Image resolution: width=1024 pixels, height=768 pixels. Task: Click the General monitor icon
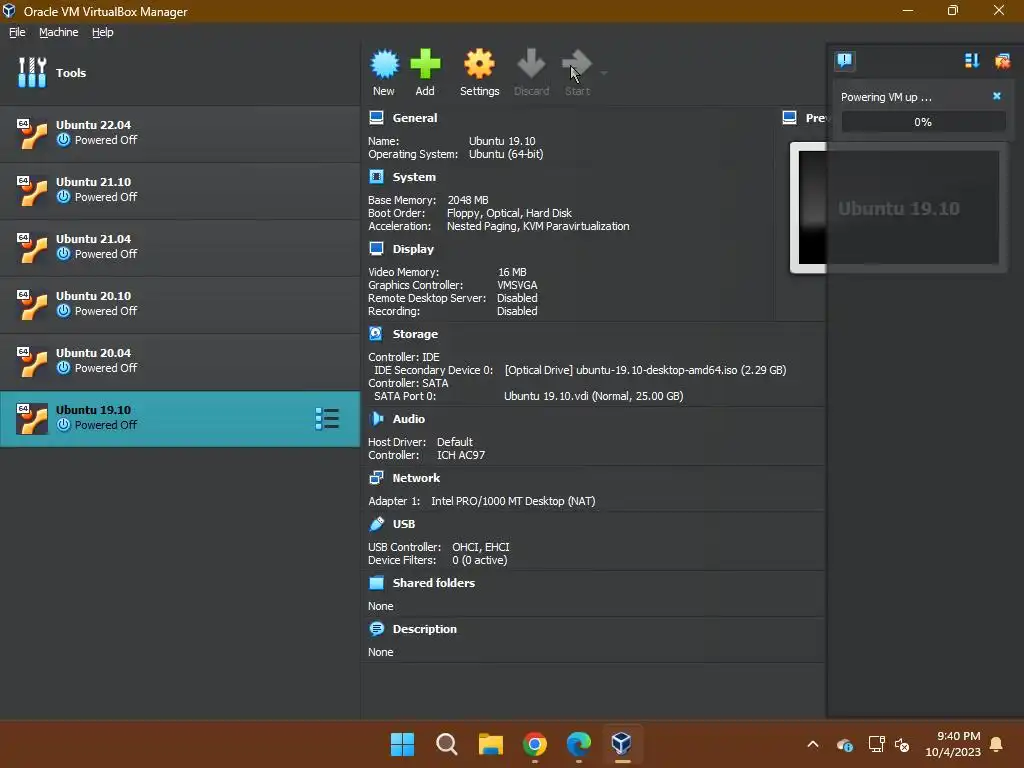point(376,118)
